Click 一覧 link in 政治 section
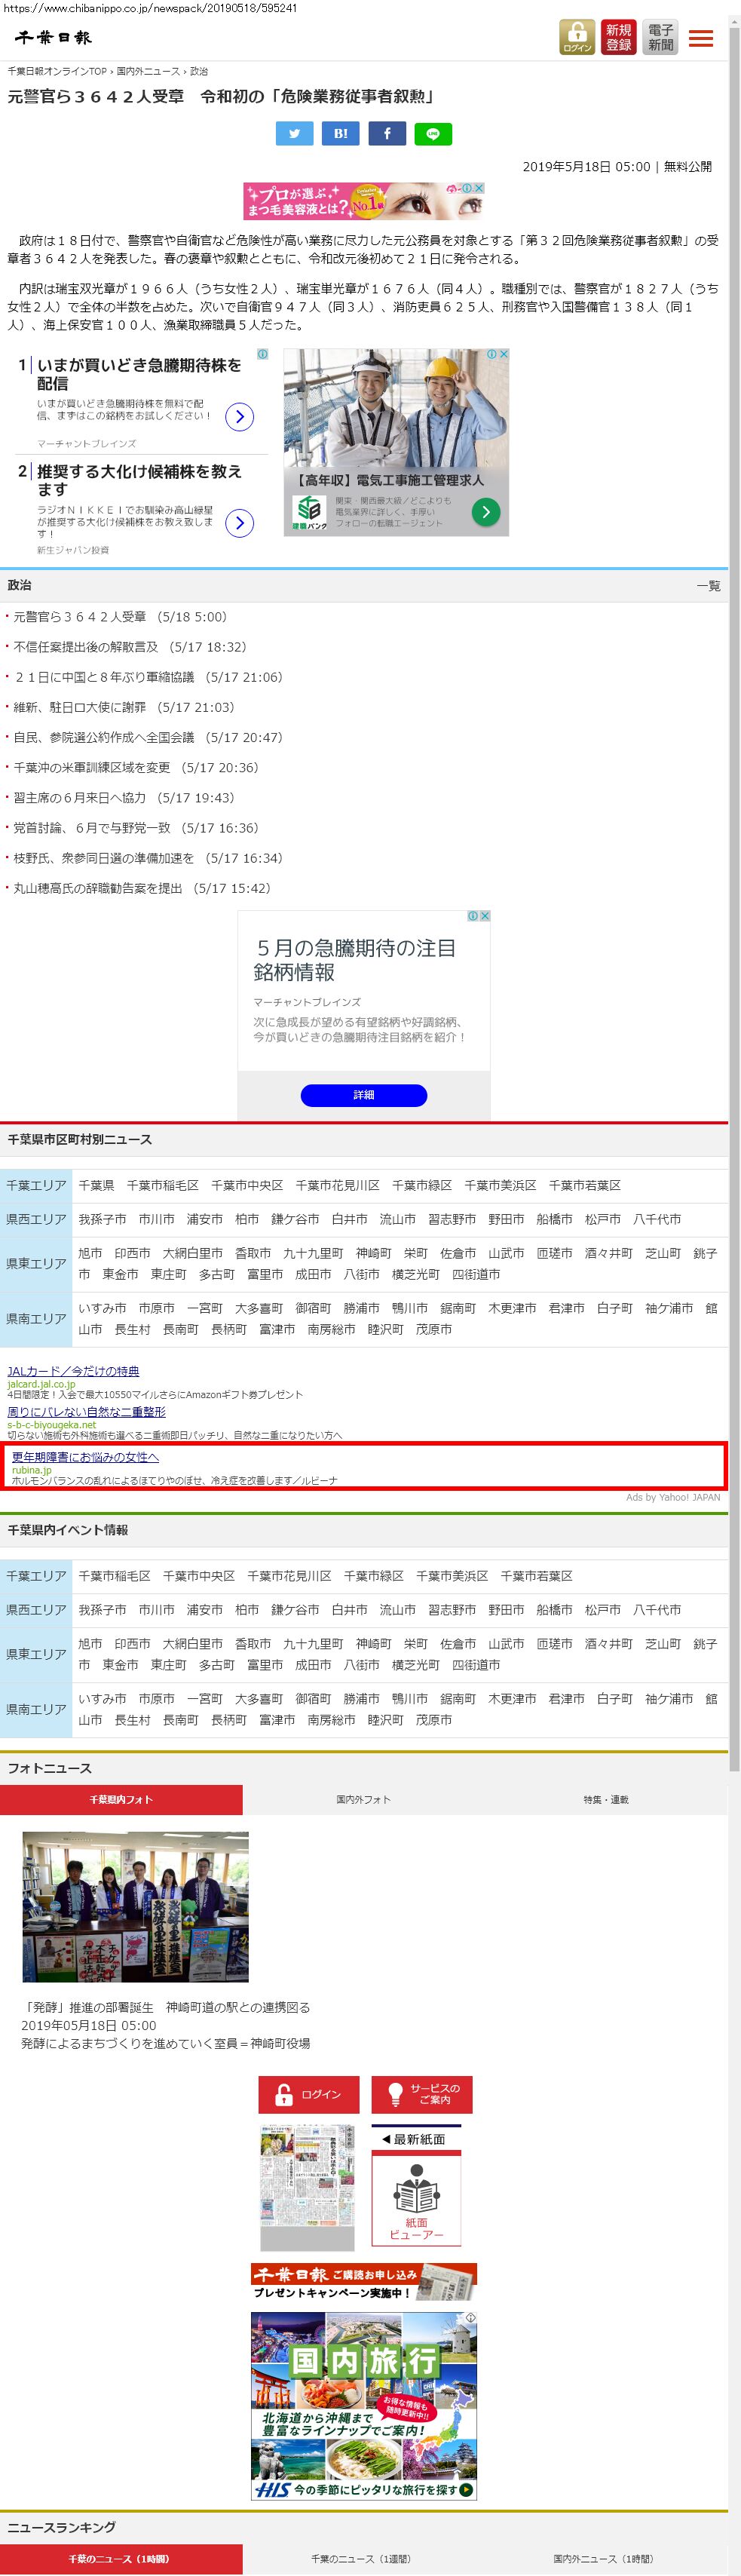741x2576 pixels. [x=708, y=586]
